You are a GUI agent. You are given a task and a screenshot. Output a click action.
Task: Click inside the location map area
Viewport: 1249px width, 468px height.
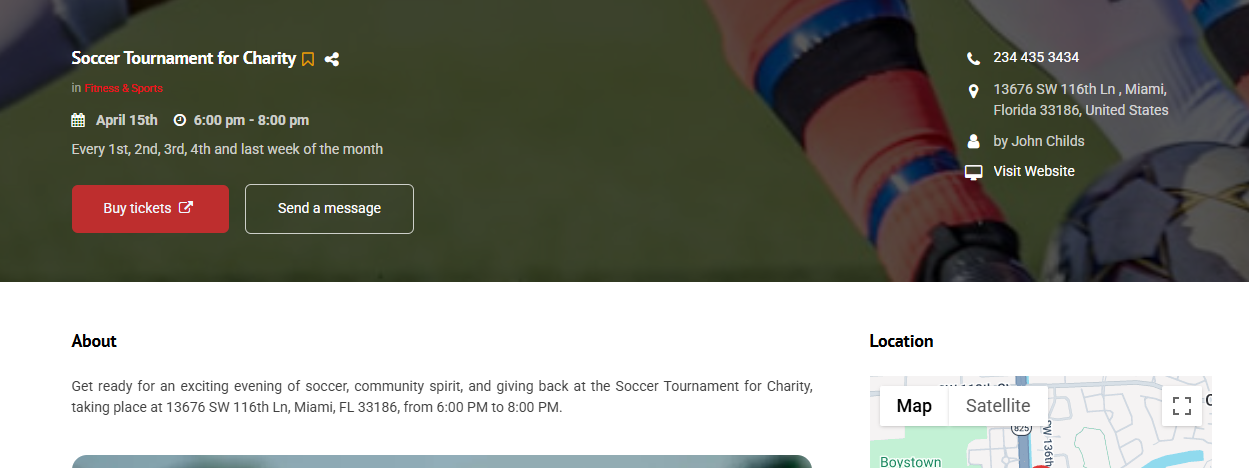click(x=1040, y=446)
